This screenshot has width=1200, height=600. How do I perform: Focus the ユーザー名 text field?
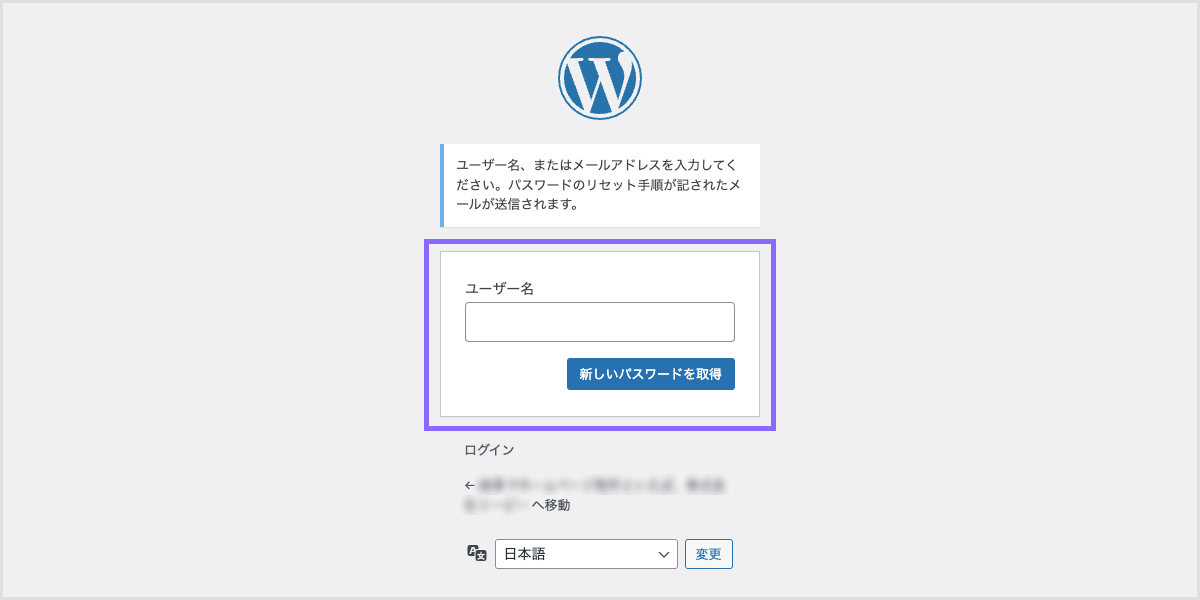click(600, 322)
